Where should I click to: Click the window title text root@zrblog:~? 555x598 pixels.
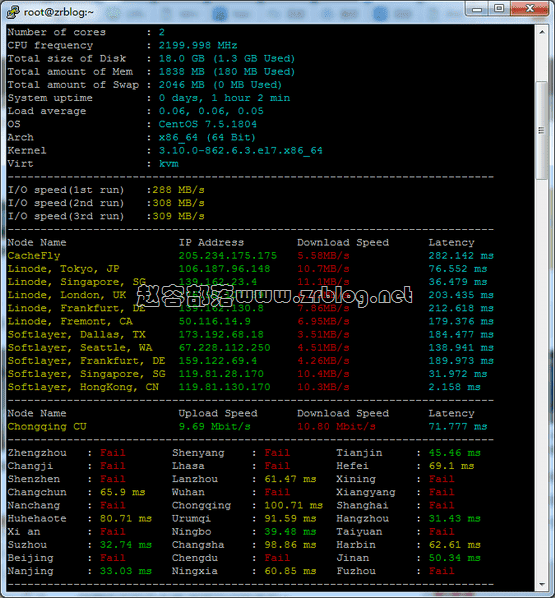(x=59, y=12)
